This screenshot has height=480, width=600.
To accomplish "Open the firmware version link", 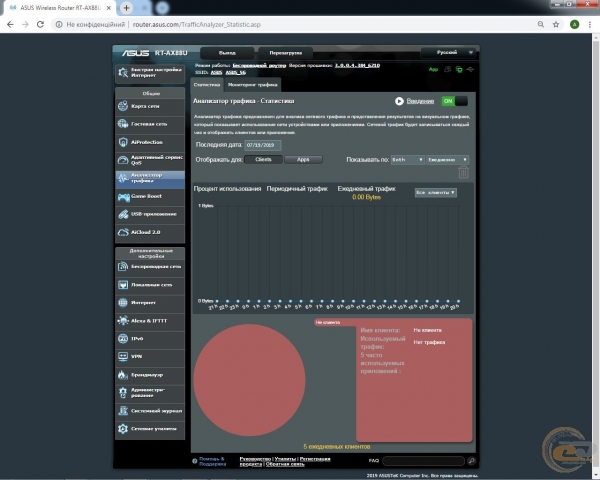I will pos(357,65).
